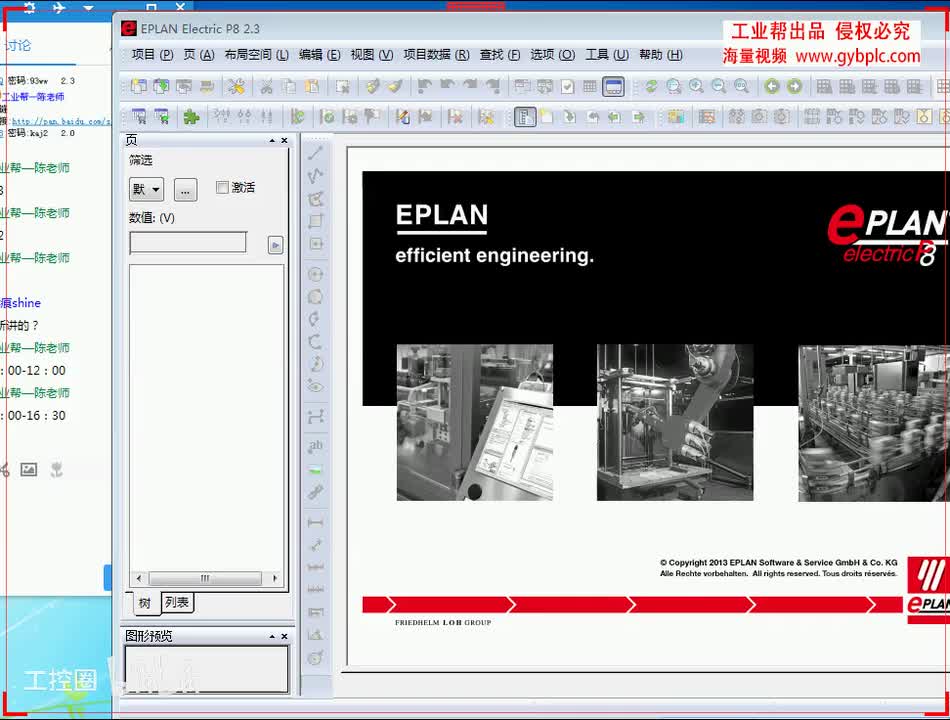Click the 讨论 tab in chat window

click(18, 45)
